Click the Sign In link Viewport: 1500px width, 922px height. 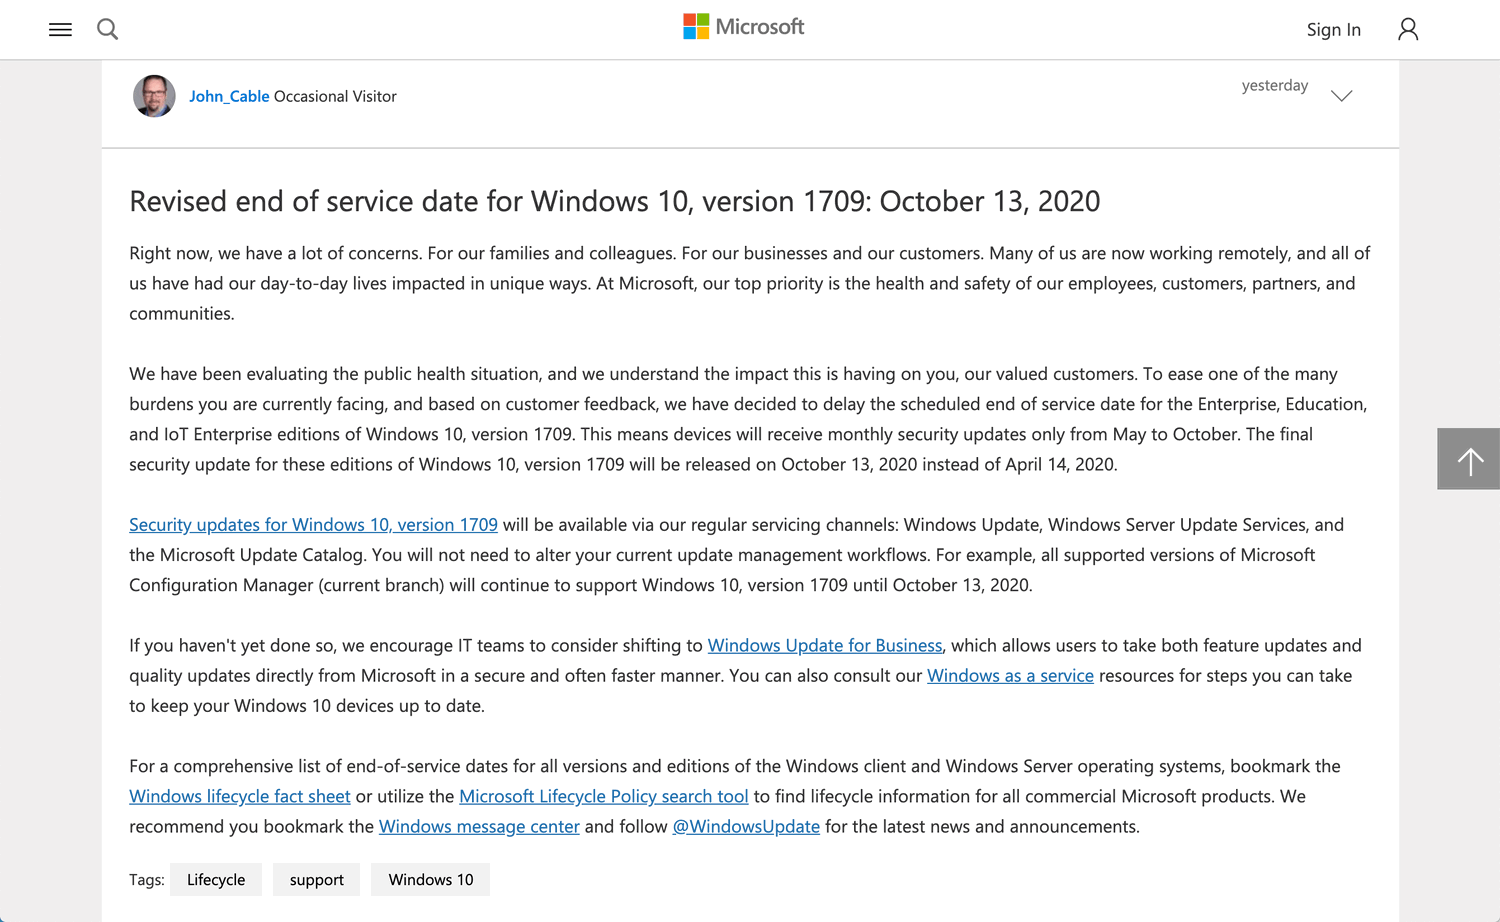[1333, 29]
